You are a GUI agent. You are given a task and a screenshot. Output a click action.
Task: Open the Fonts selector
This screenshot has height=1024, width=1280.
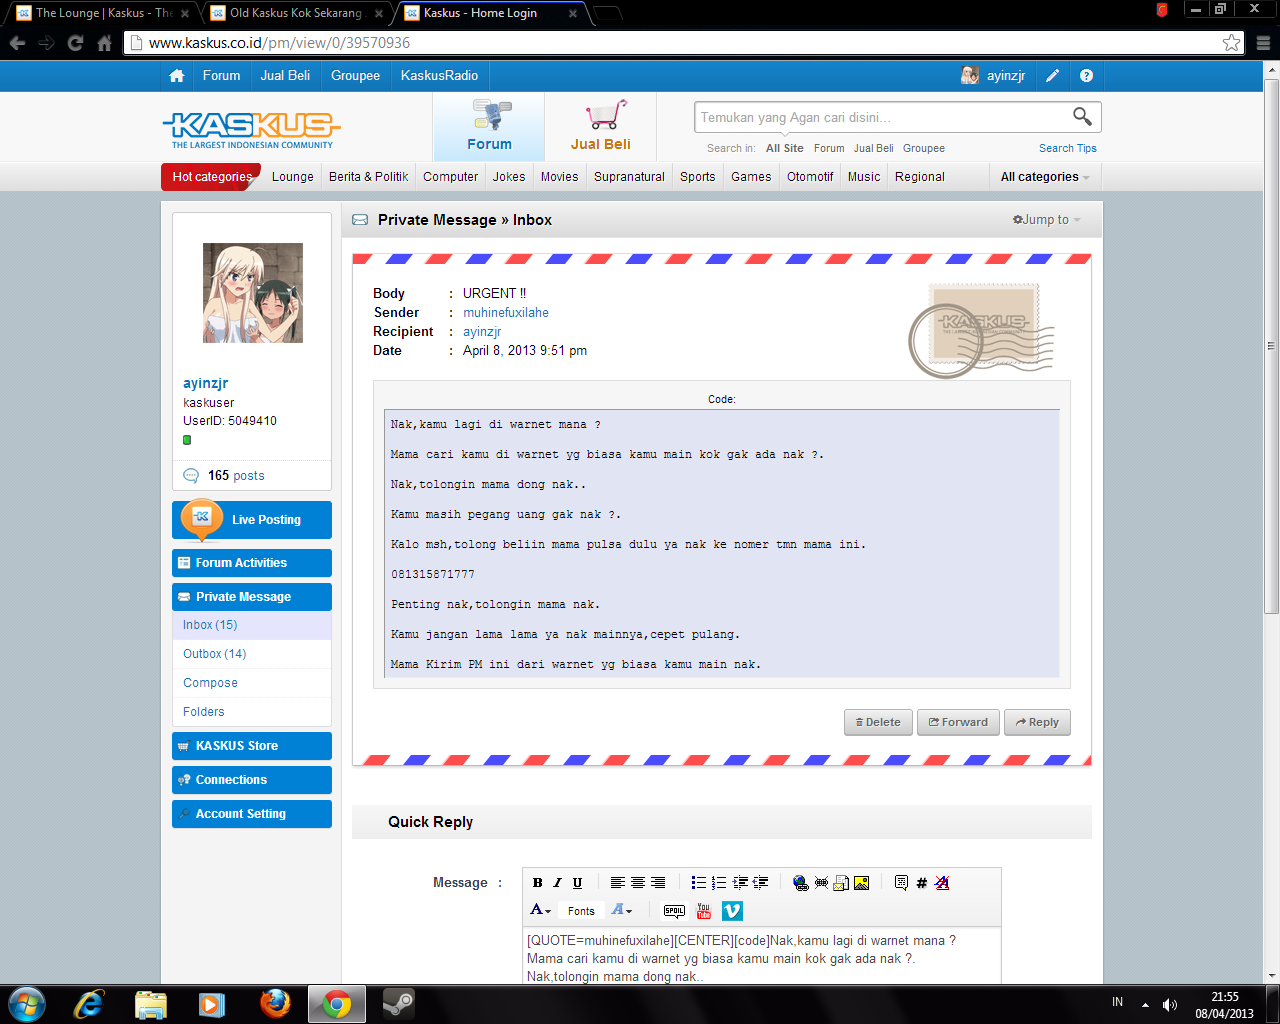[581, 911]
